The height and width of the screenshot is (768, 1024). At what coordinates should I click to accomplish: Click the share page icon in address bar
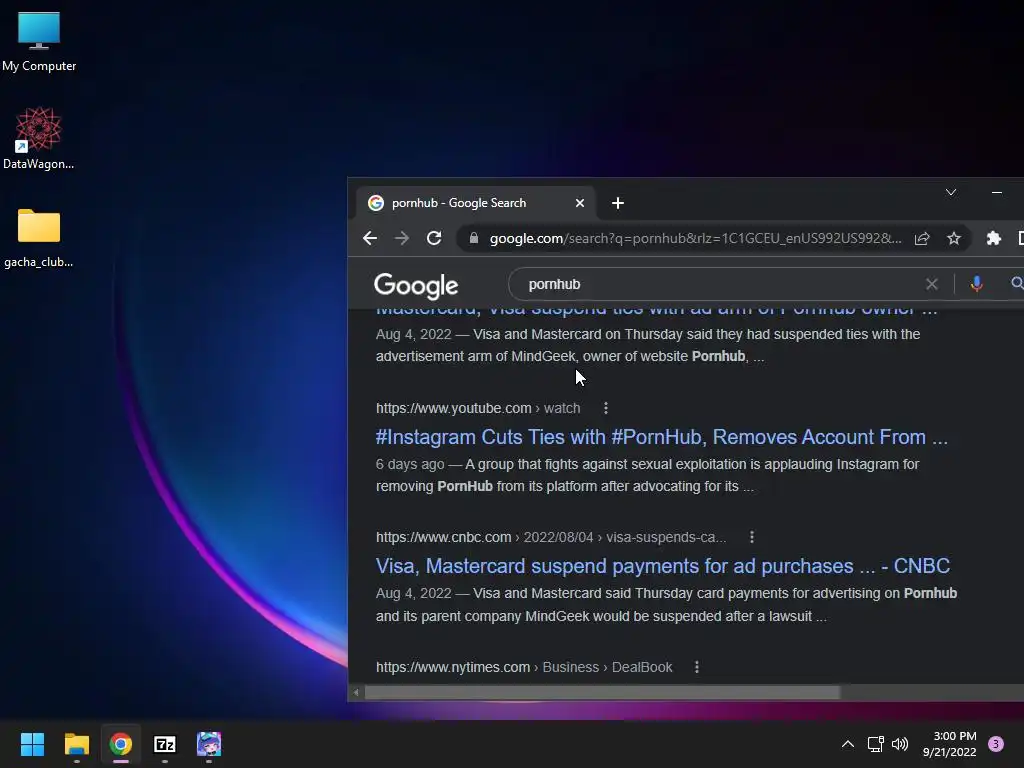(921, 238)
